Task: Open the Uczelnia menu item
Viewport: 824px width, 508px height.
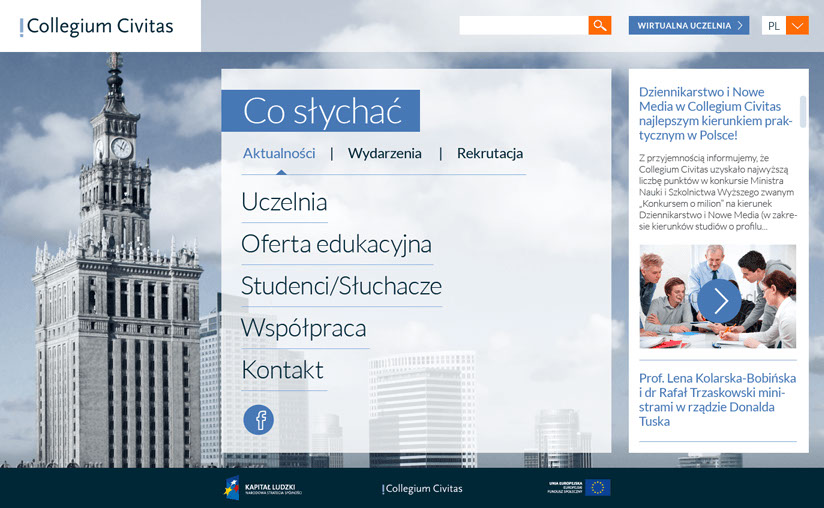Action: click(284, 202)
